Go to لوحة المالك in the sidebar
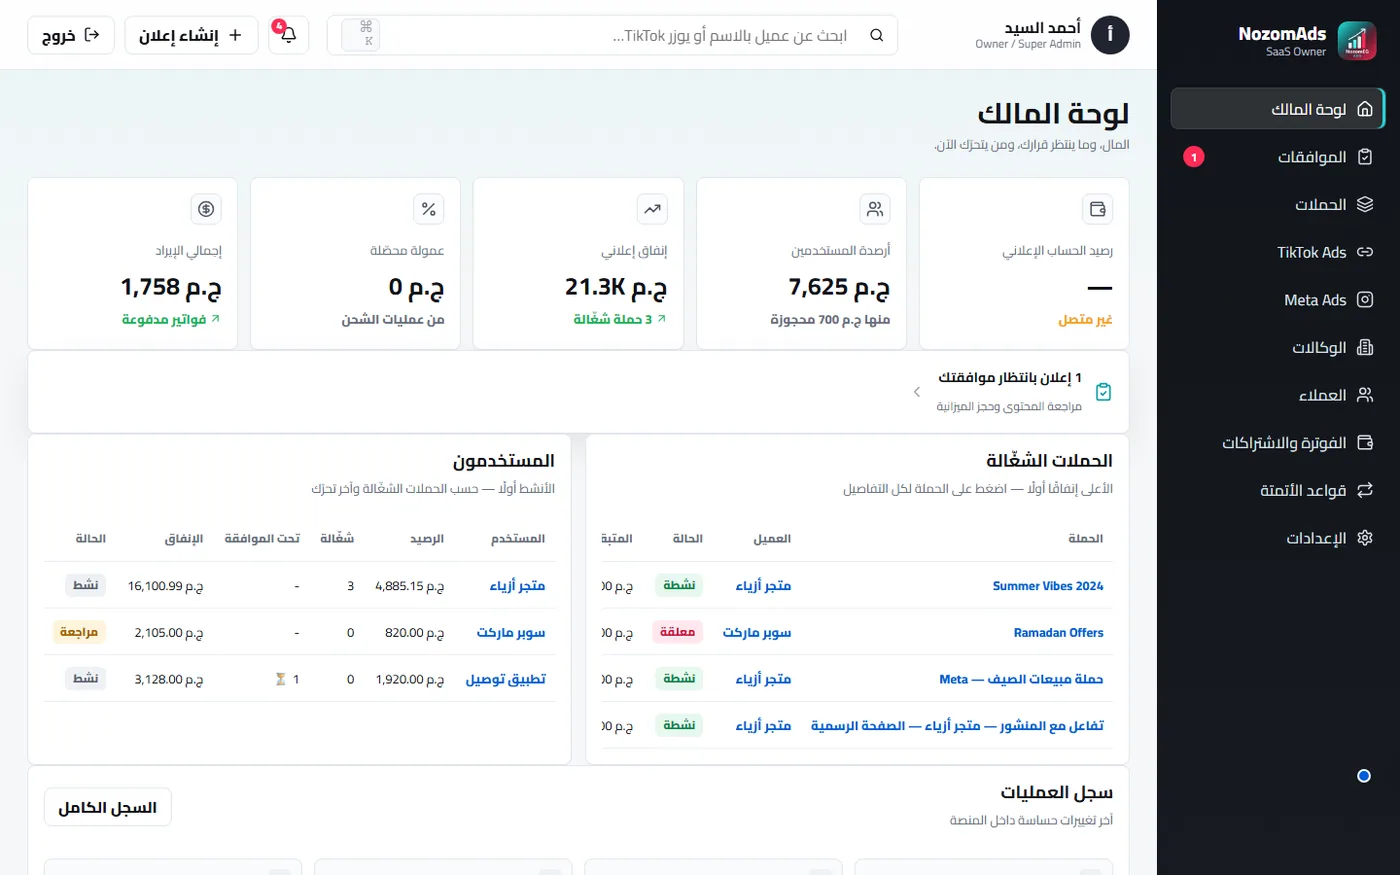The width and height of the screenshot is (1400, 875). (1278, 109)
